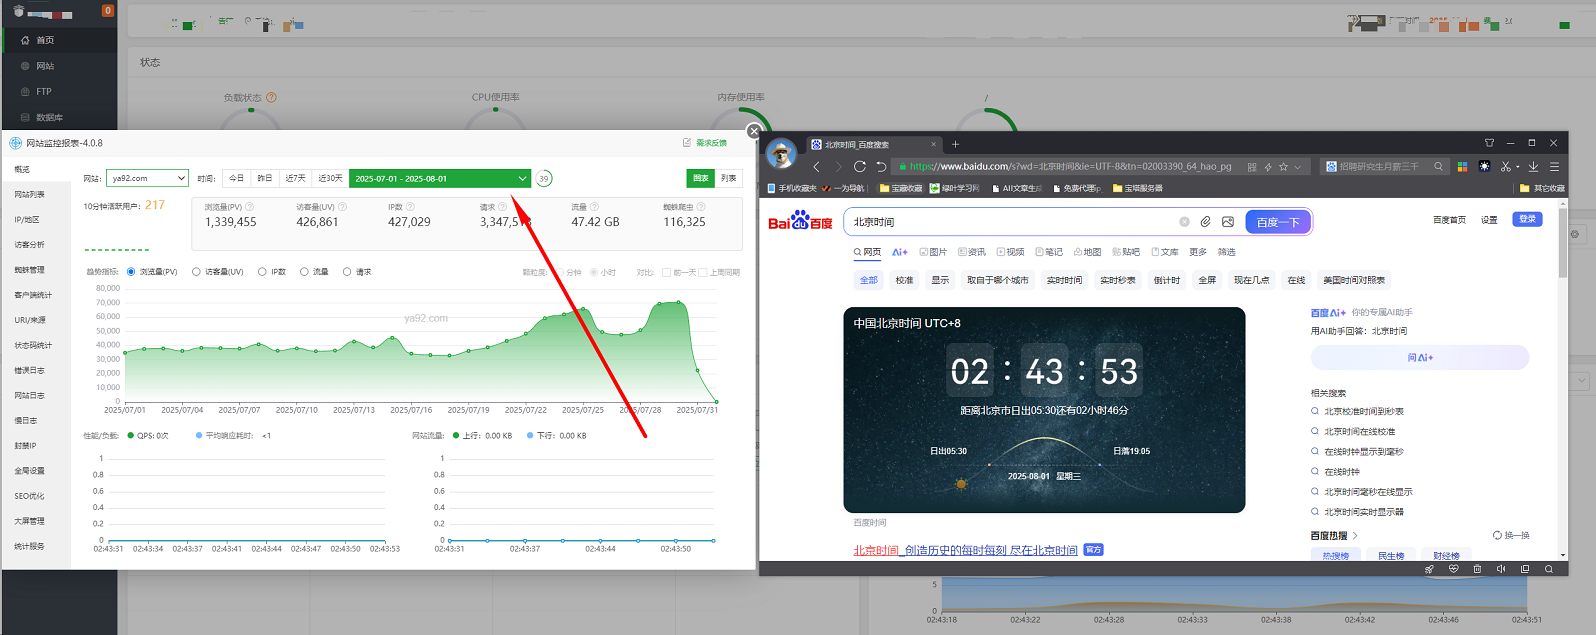Image resolution: width=1596 pixels, height=635 pixels.
Task: Open a new browser tab
Action: pos(955,144)
